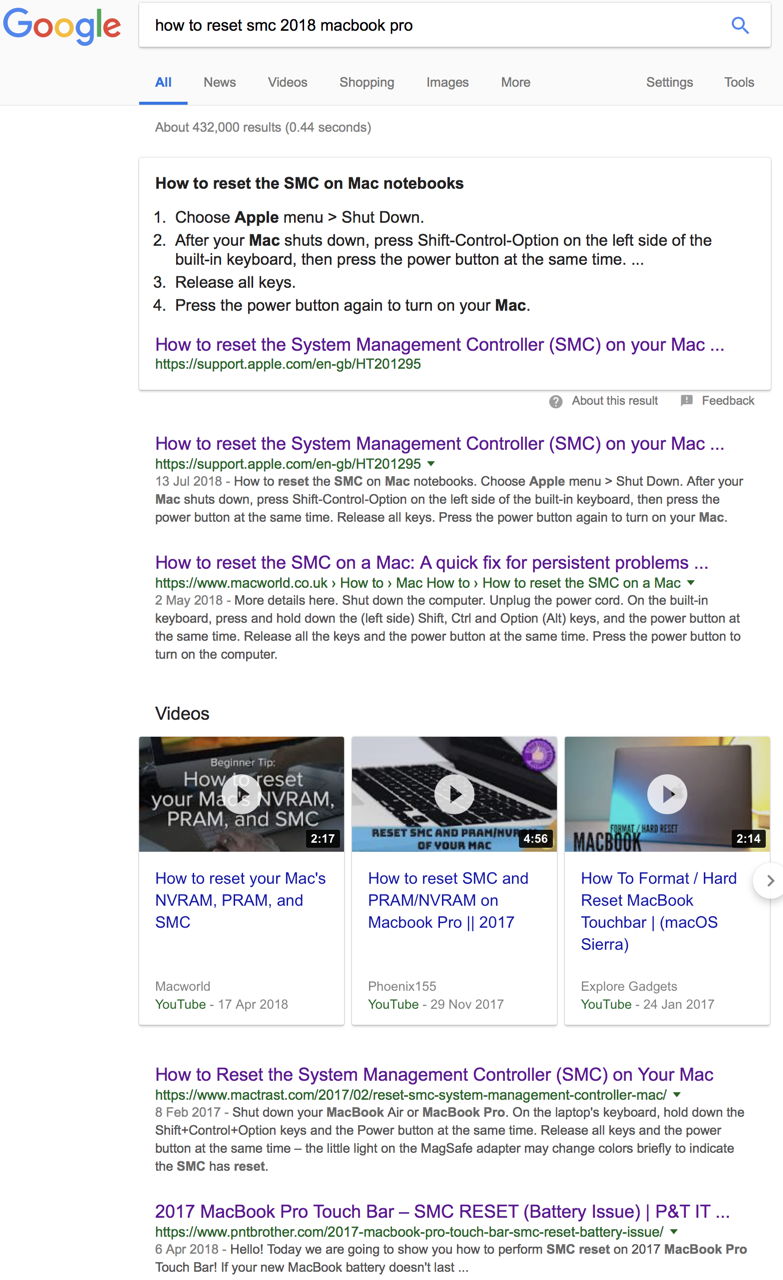Screen dimensions: 783x1280
Task: Click the Google logo
Action: 62,26
